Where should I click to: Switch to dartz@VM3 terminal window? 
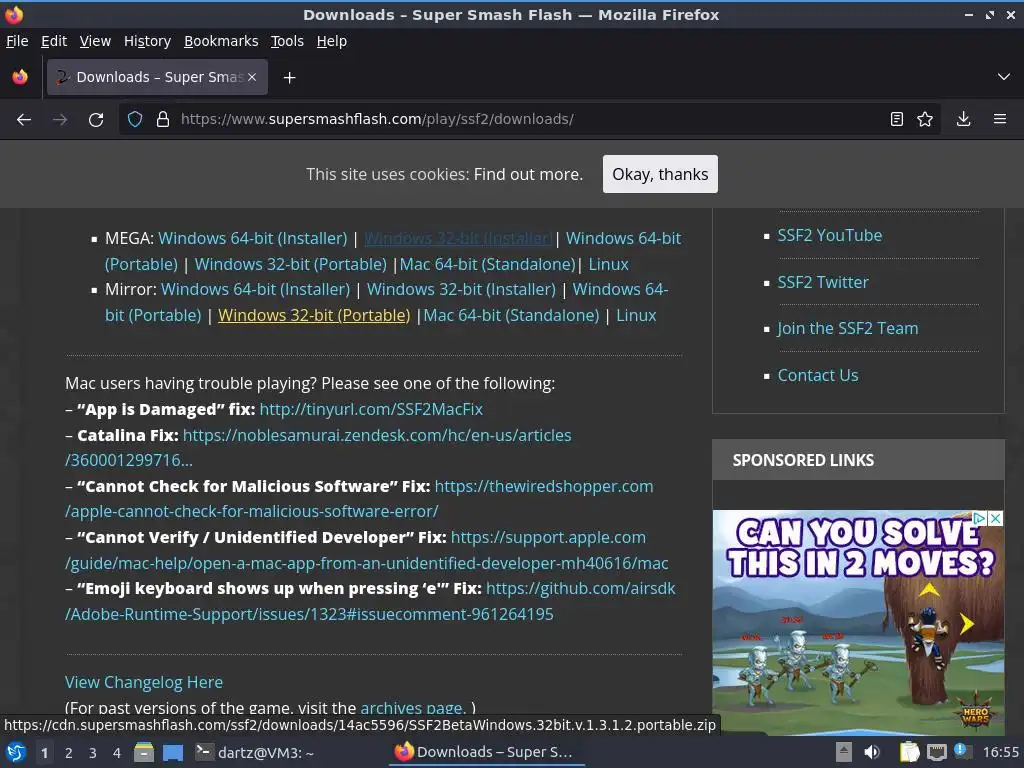coord(255,752)
